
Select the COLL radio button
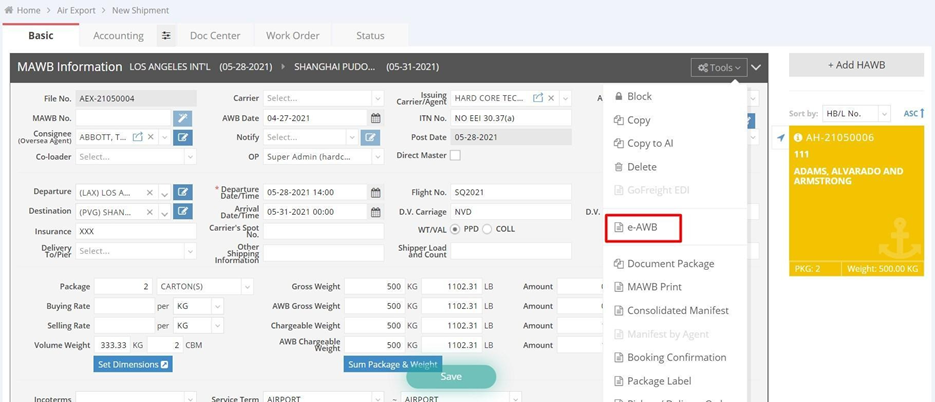point(487,229)
